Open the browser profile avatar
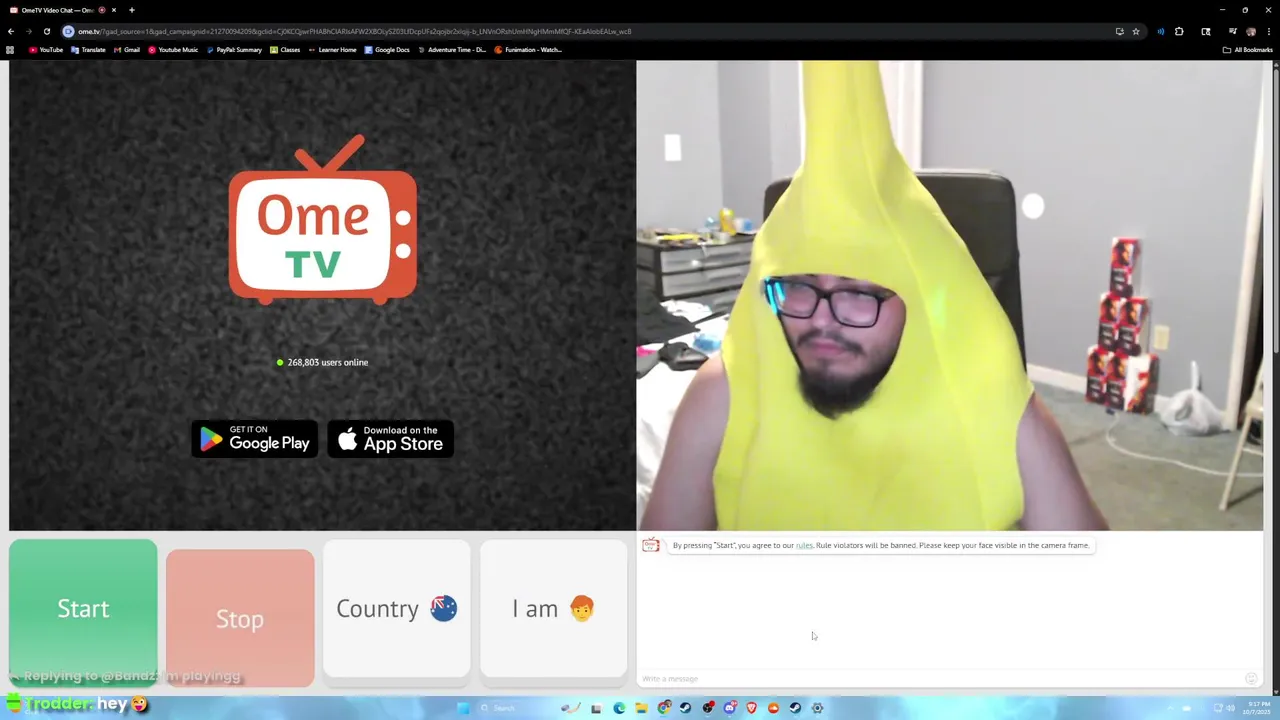The width and height of the screenshot is (1280, 720). point(1251,31)
